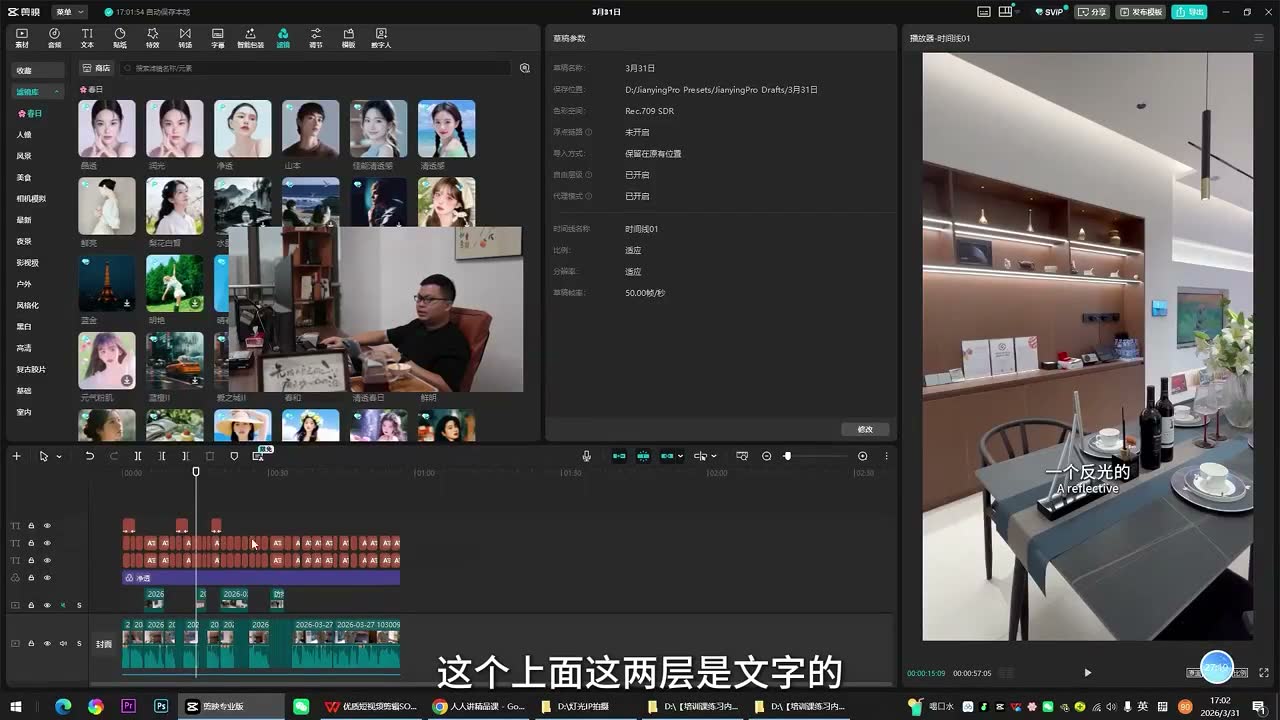Screen dimensions: 1280x720
Task: Split the clip at the playhead
Action: [138, 456]
